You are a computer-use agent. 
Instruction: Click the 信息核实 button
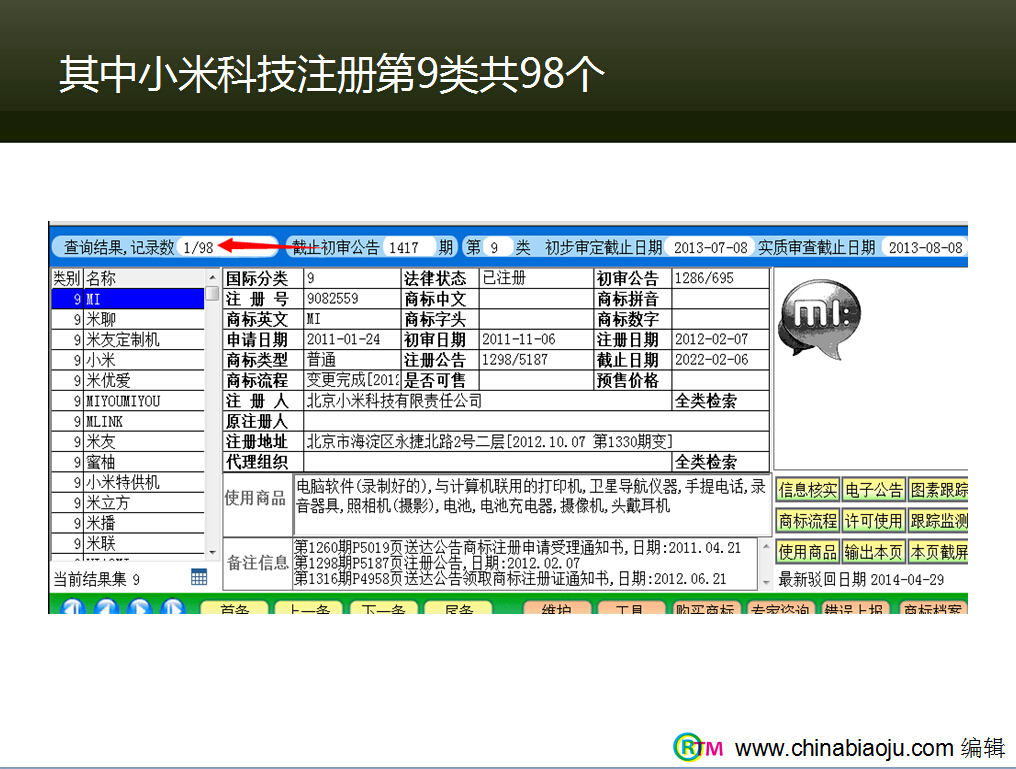point(807,490)
